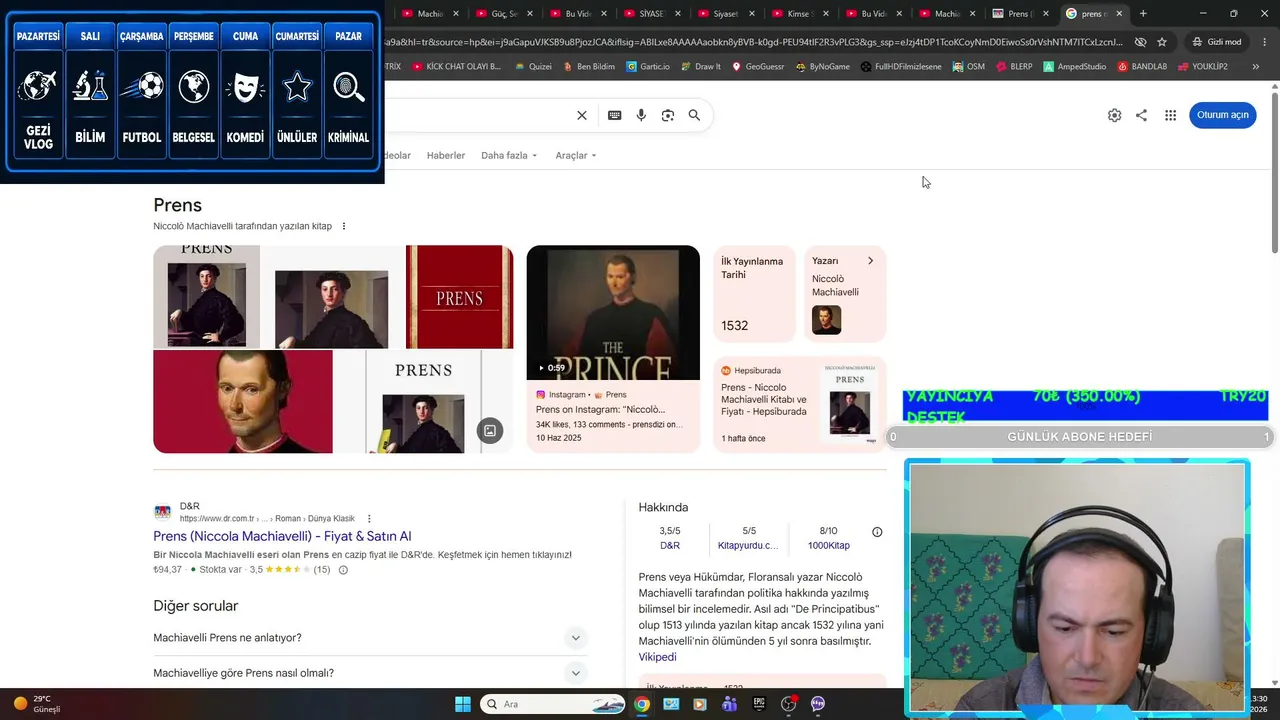Open Windows Start menu

coord(463,704)
